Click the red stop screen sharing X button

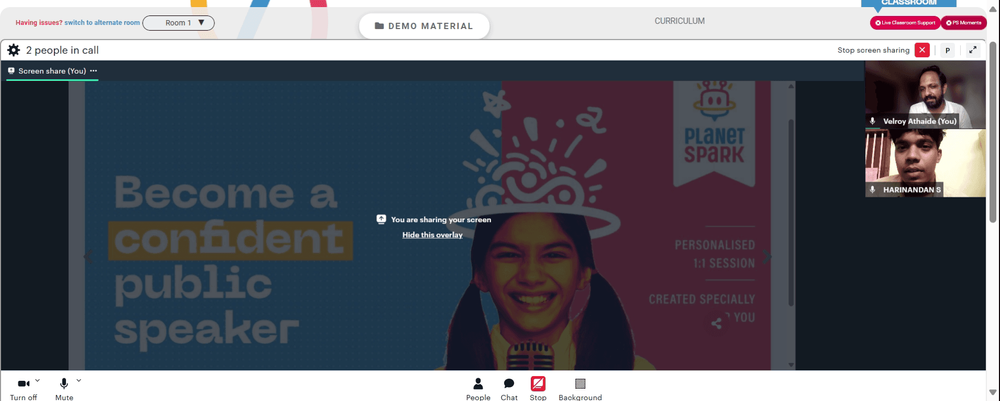tap(922, 50)
